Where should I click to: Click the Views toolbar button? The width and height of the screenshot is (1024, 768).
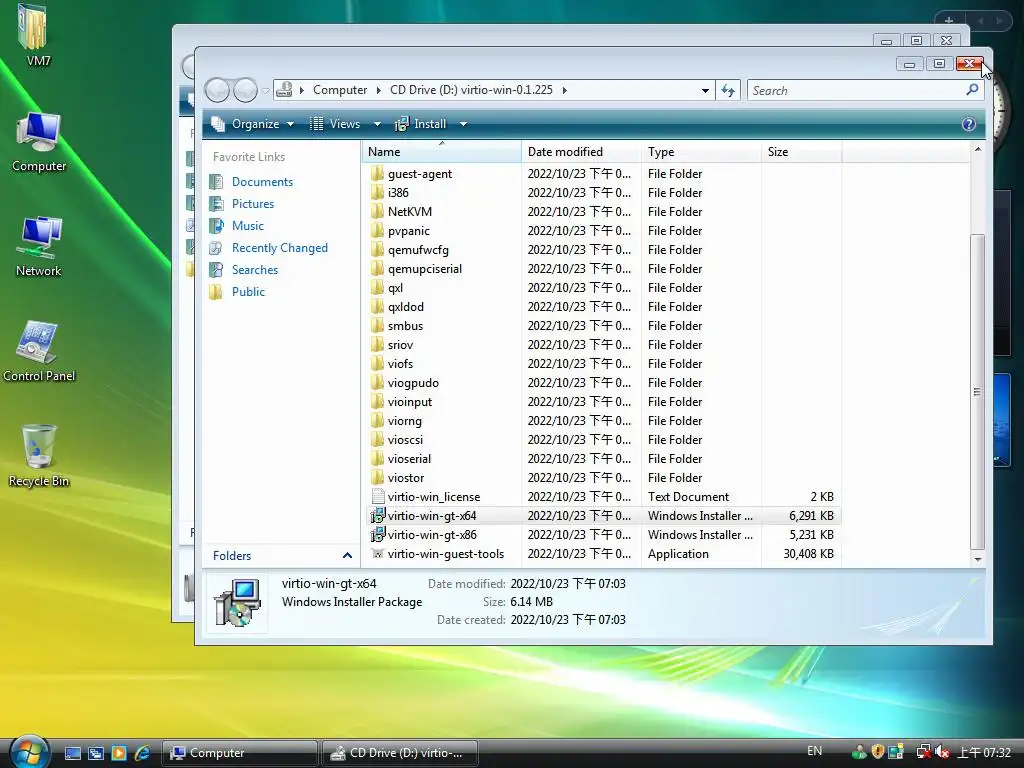point(335,124)
